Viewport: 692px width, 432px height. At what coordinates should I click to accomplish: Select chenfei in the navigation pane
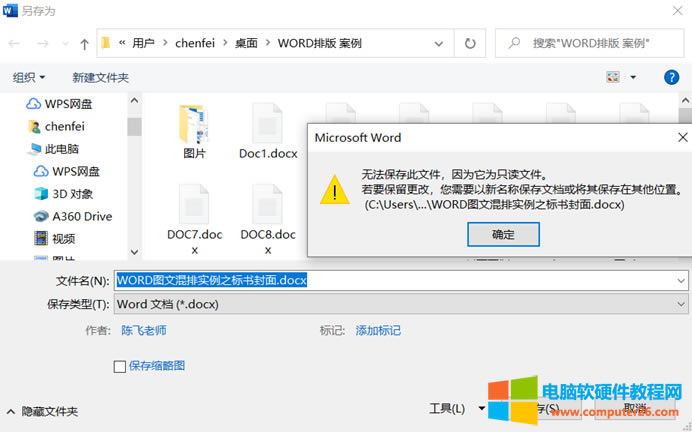(x=56, y=127)
